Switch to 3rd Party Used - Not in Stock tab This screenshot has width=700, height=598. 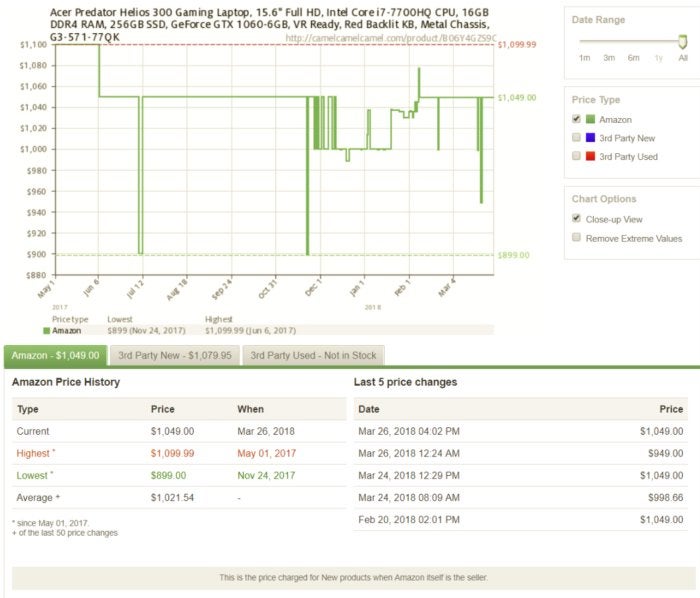pyautogui.click(x=313, y=356)
